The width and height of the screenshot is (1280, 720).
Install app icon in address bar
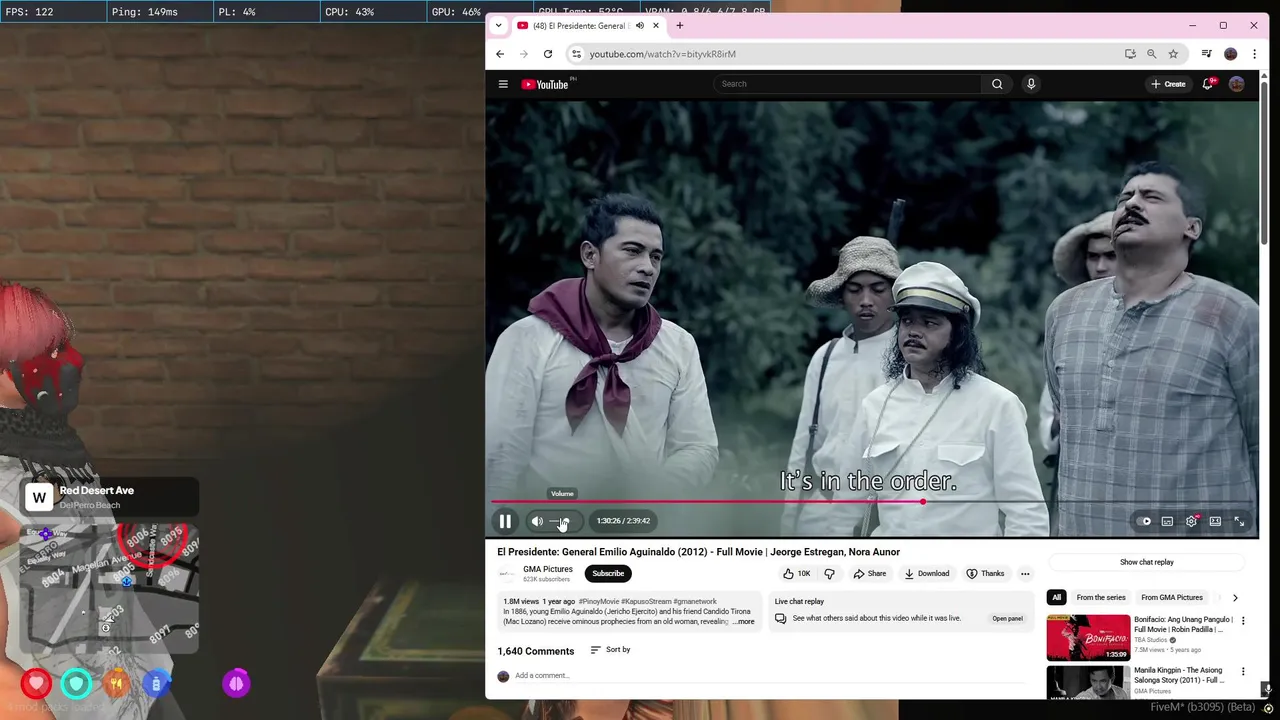[1130, 54]
